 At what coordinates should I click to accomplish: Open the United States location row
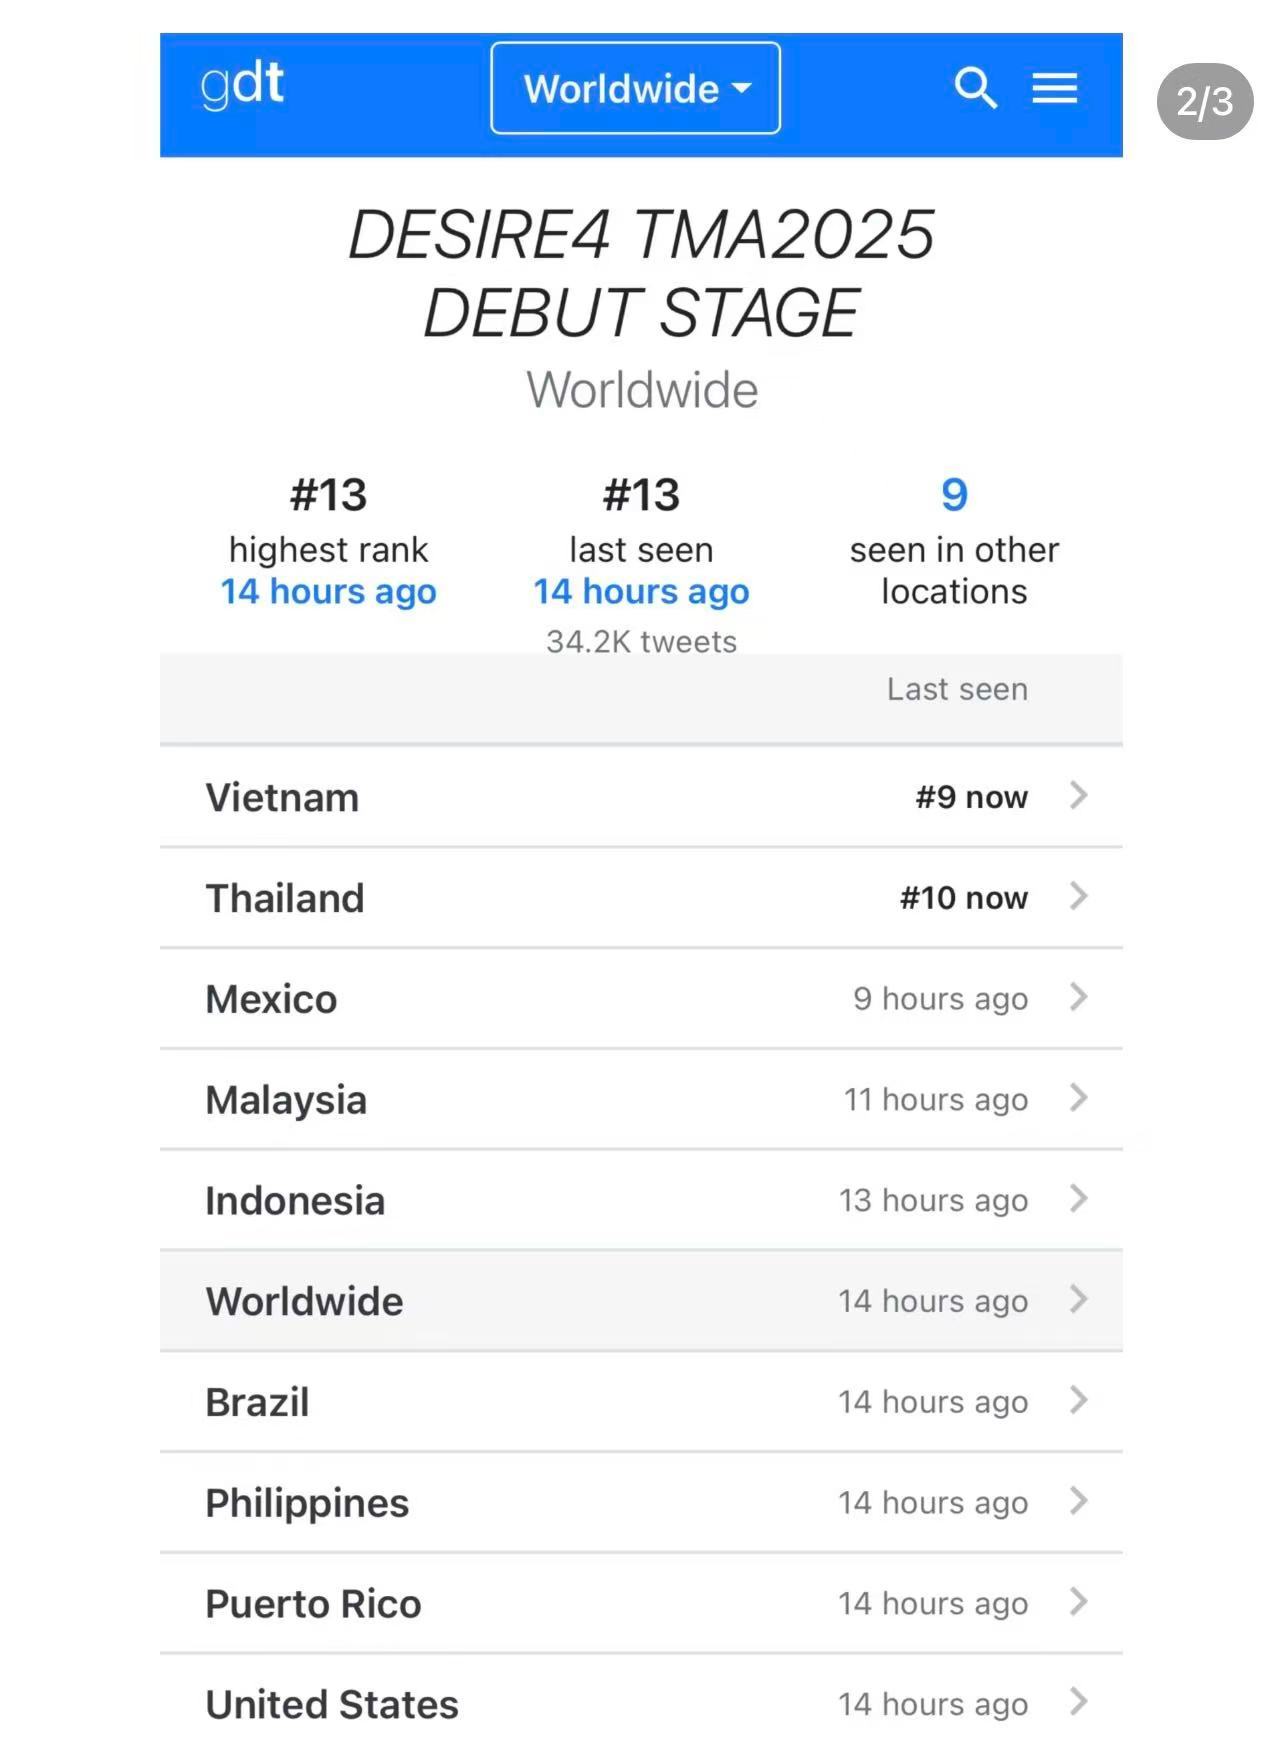coord(641,1703)
